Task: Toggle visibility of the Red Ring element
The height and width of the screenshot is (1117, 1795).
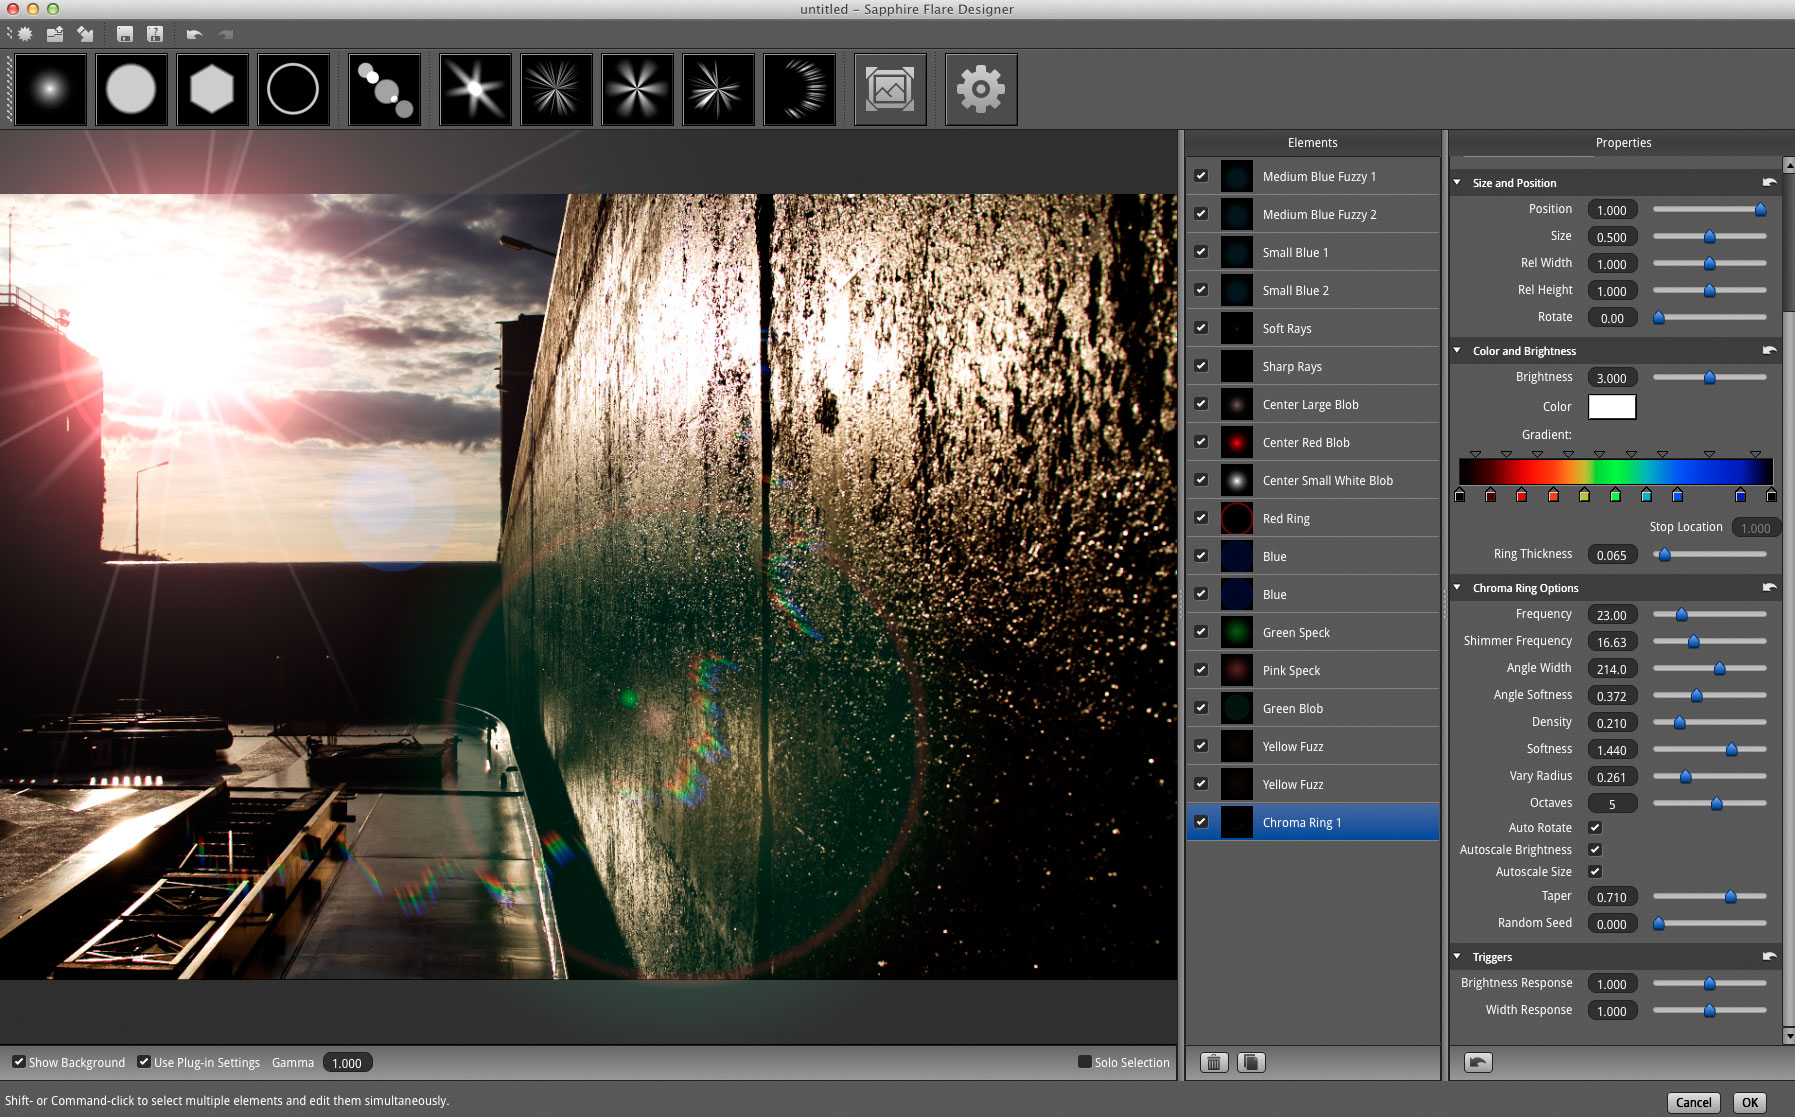Action: coord(1201,518)
